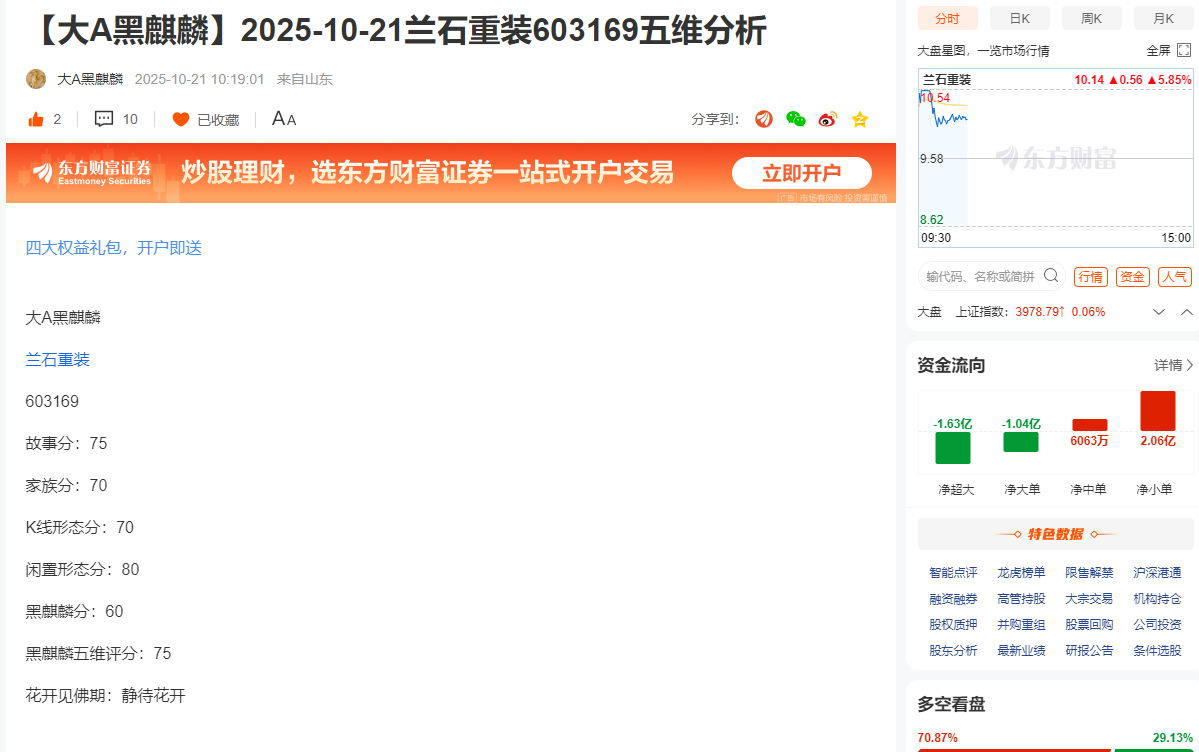Open 资金流向 详情 link
This screenshot has height=752, width=1199.
tap(1173, 366)
